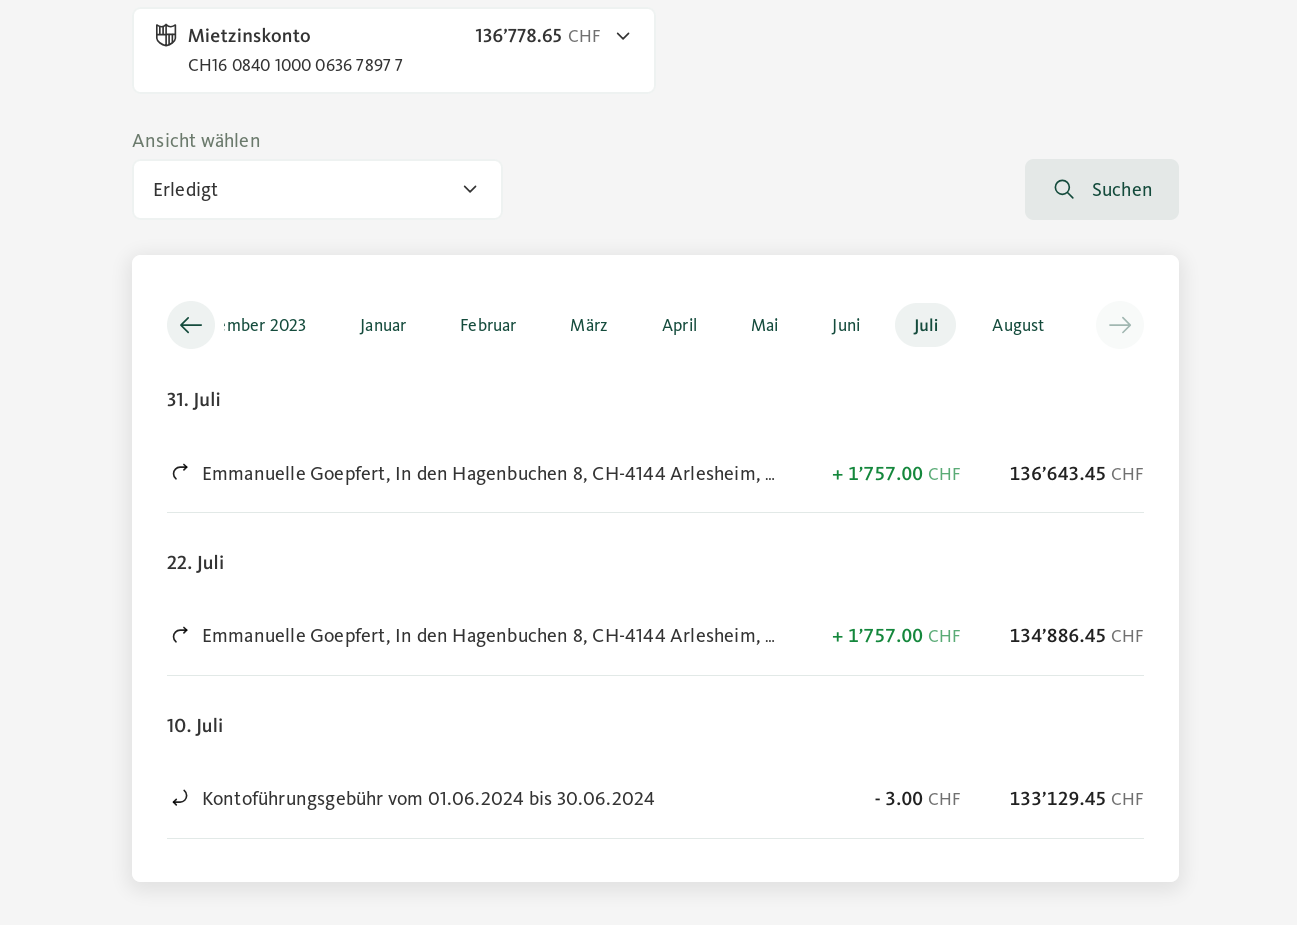Viewport: 1297px width, 925px height.
Task: Open the 31. Juli Emmanuelle Goepfert transaction
Action: [655, 474]
